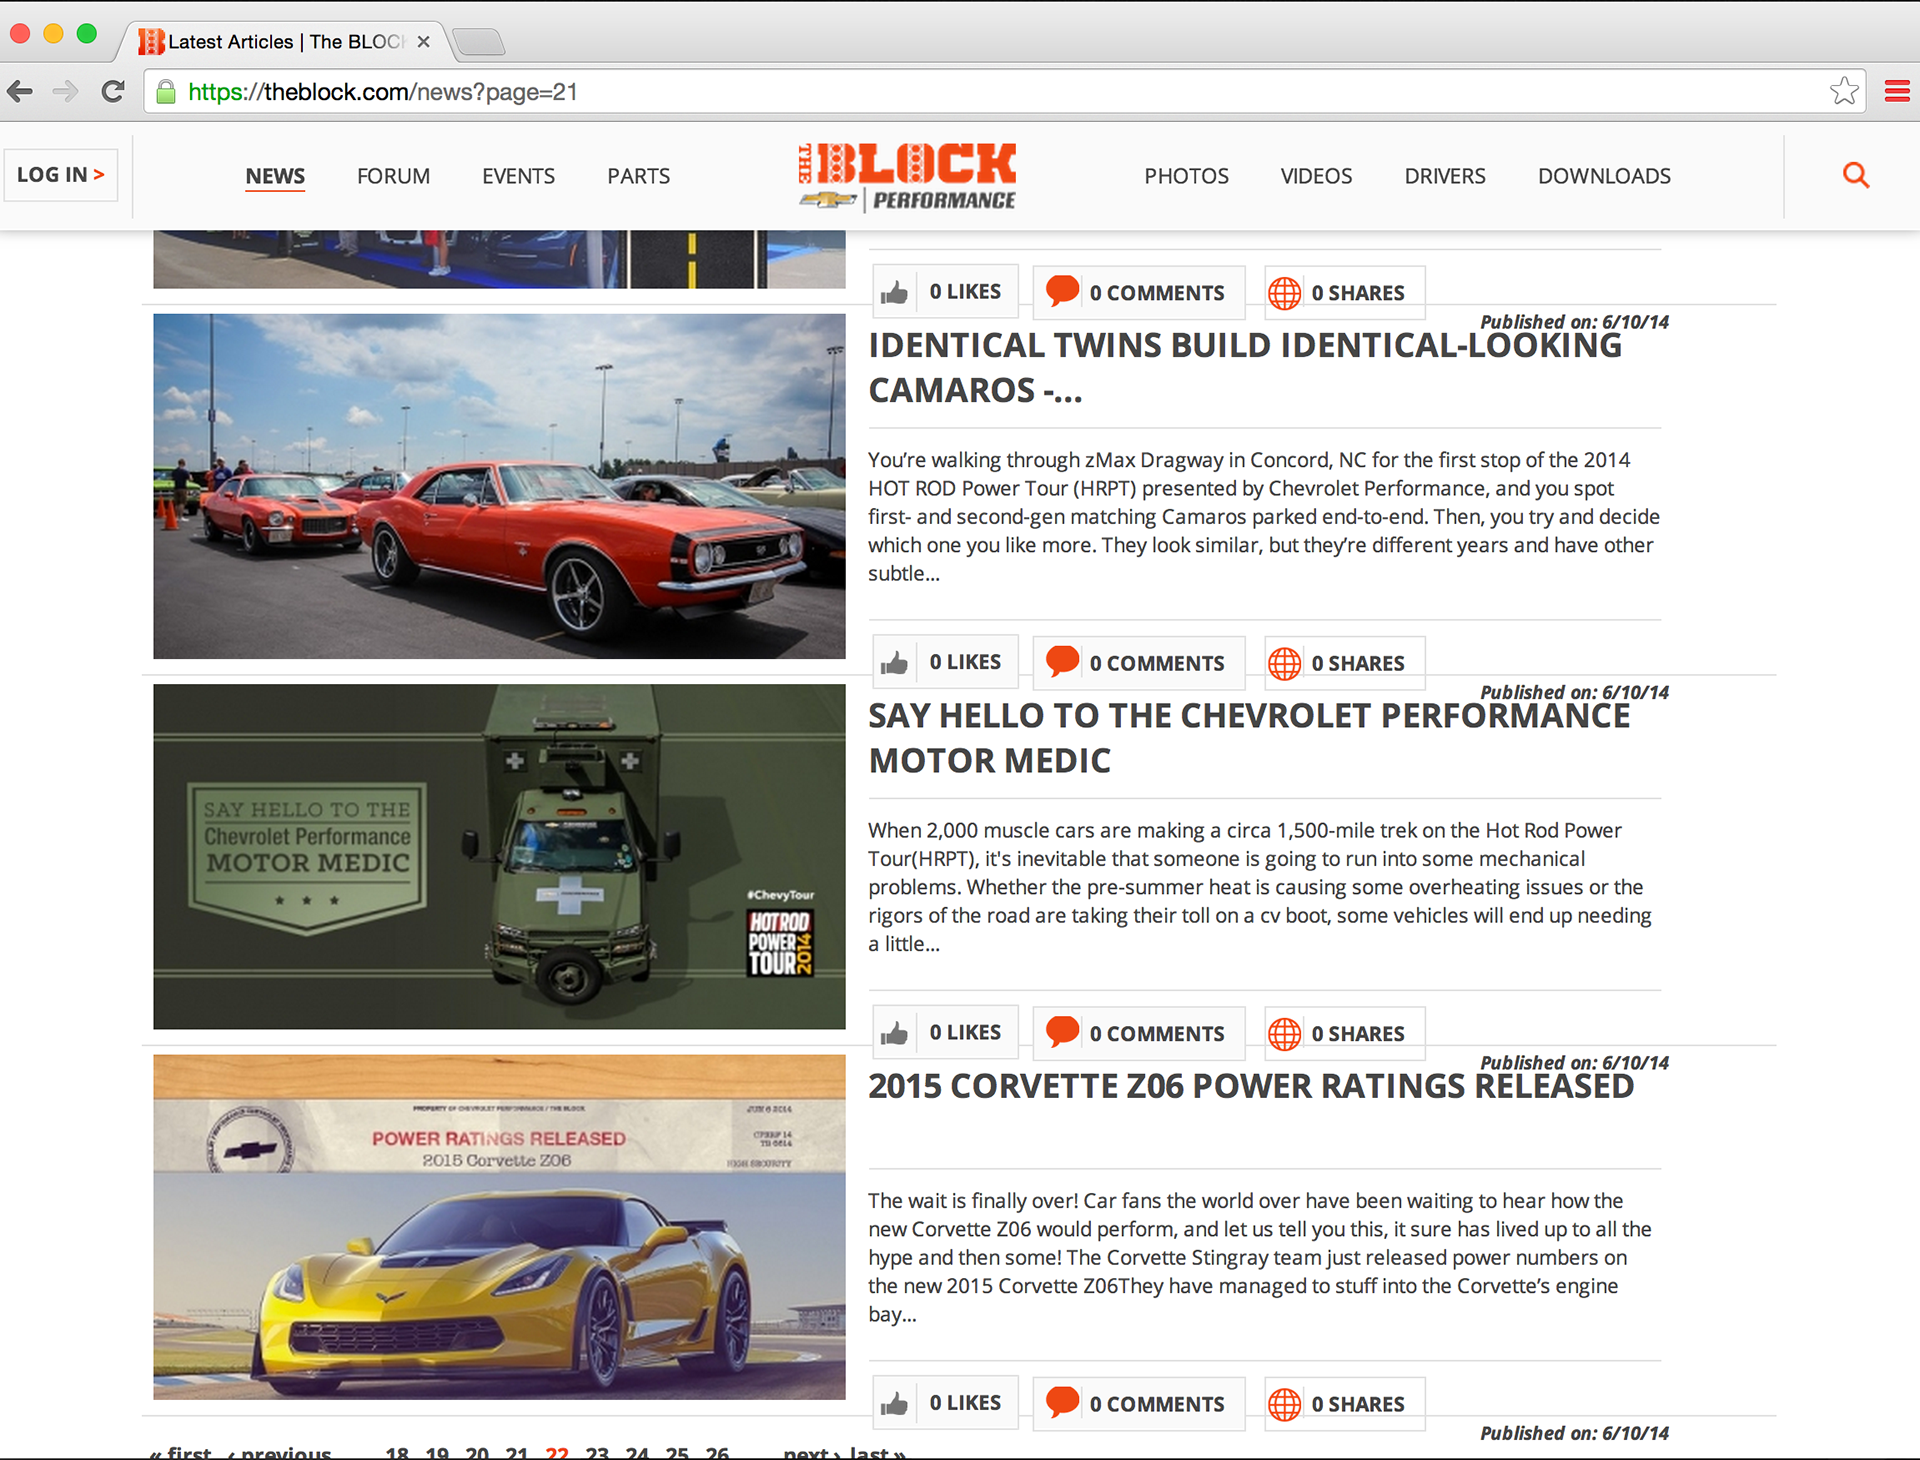Click excerpt starting 'When 2,000 muscle cars'
1920x1460 pixels.
(x=1260, y=887)
